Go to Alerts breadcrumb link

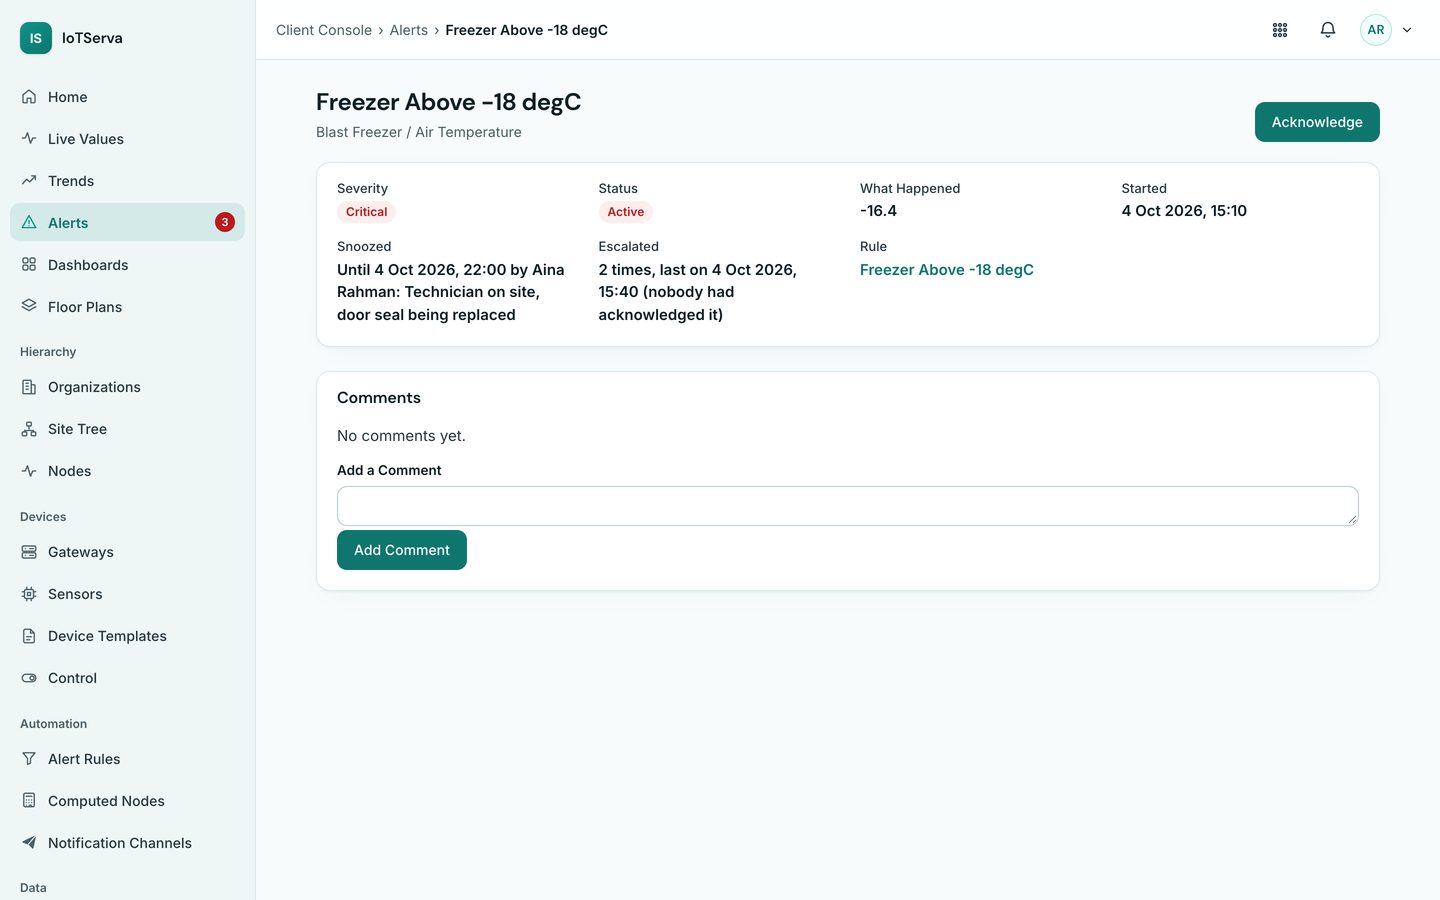click(x=409, y=30)
